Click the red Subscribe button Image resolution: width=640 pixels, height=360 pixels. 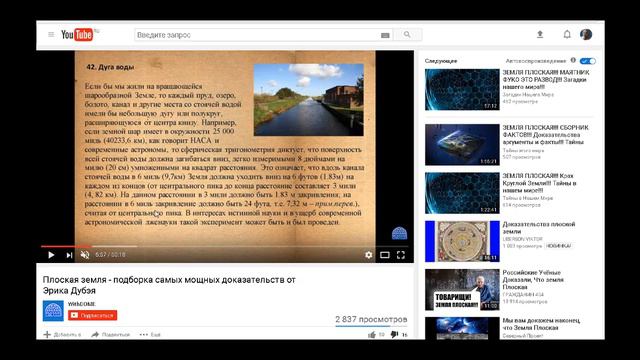[x=93, y=315]
